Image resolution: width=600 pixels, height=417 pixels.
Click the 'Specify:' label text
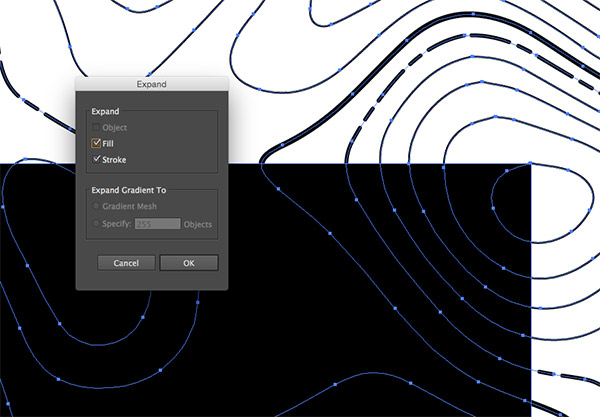117,224
